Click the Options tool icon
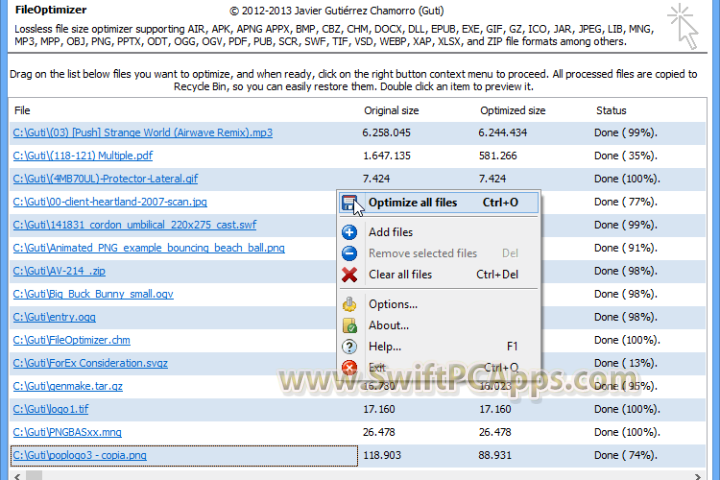 click(349, 304)
